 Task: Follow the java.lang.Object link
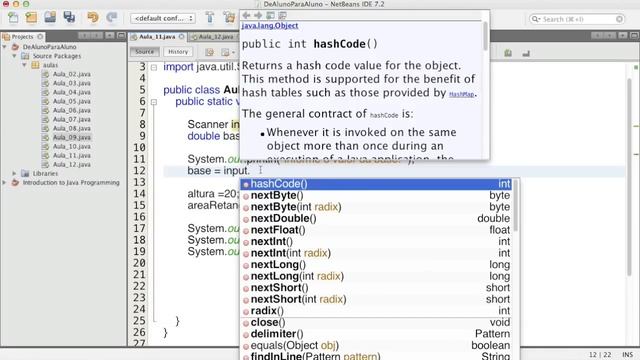point(270,26)
